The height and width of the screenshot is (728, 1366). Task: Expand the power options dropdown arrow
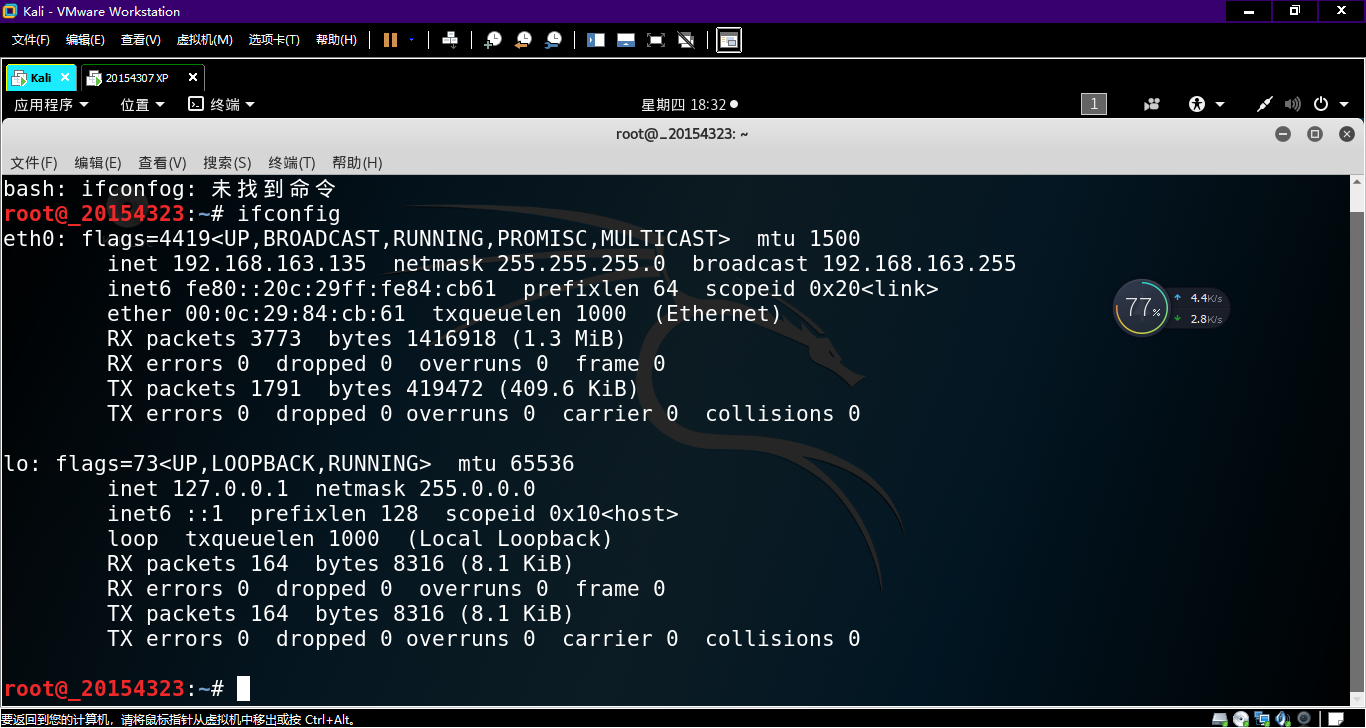(x=411, y=40)
